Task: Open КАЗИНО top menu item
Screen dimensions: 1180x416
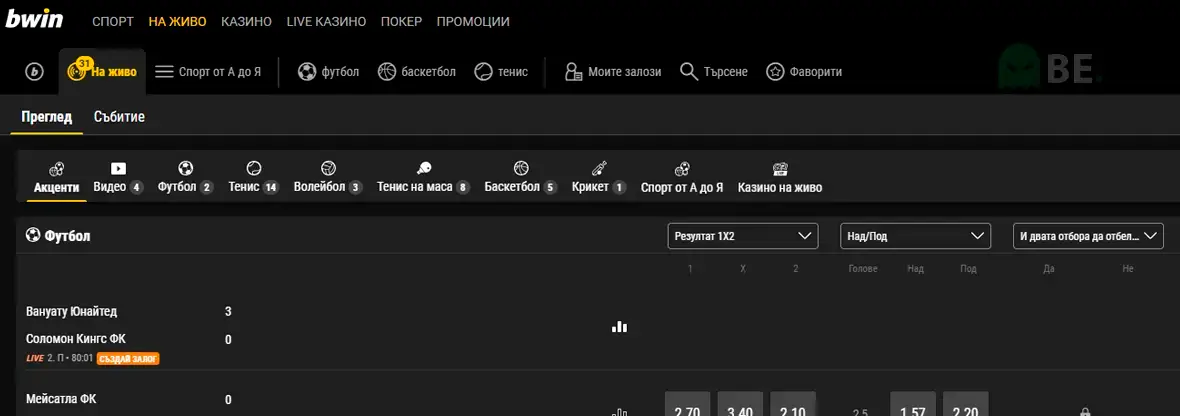Action: pyautogui.click(x=246, y=22)
